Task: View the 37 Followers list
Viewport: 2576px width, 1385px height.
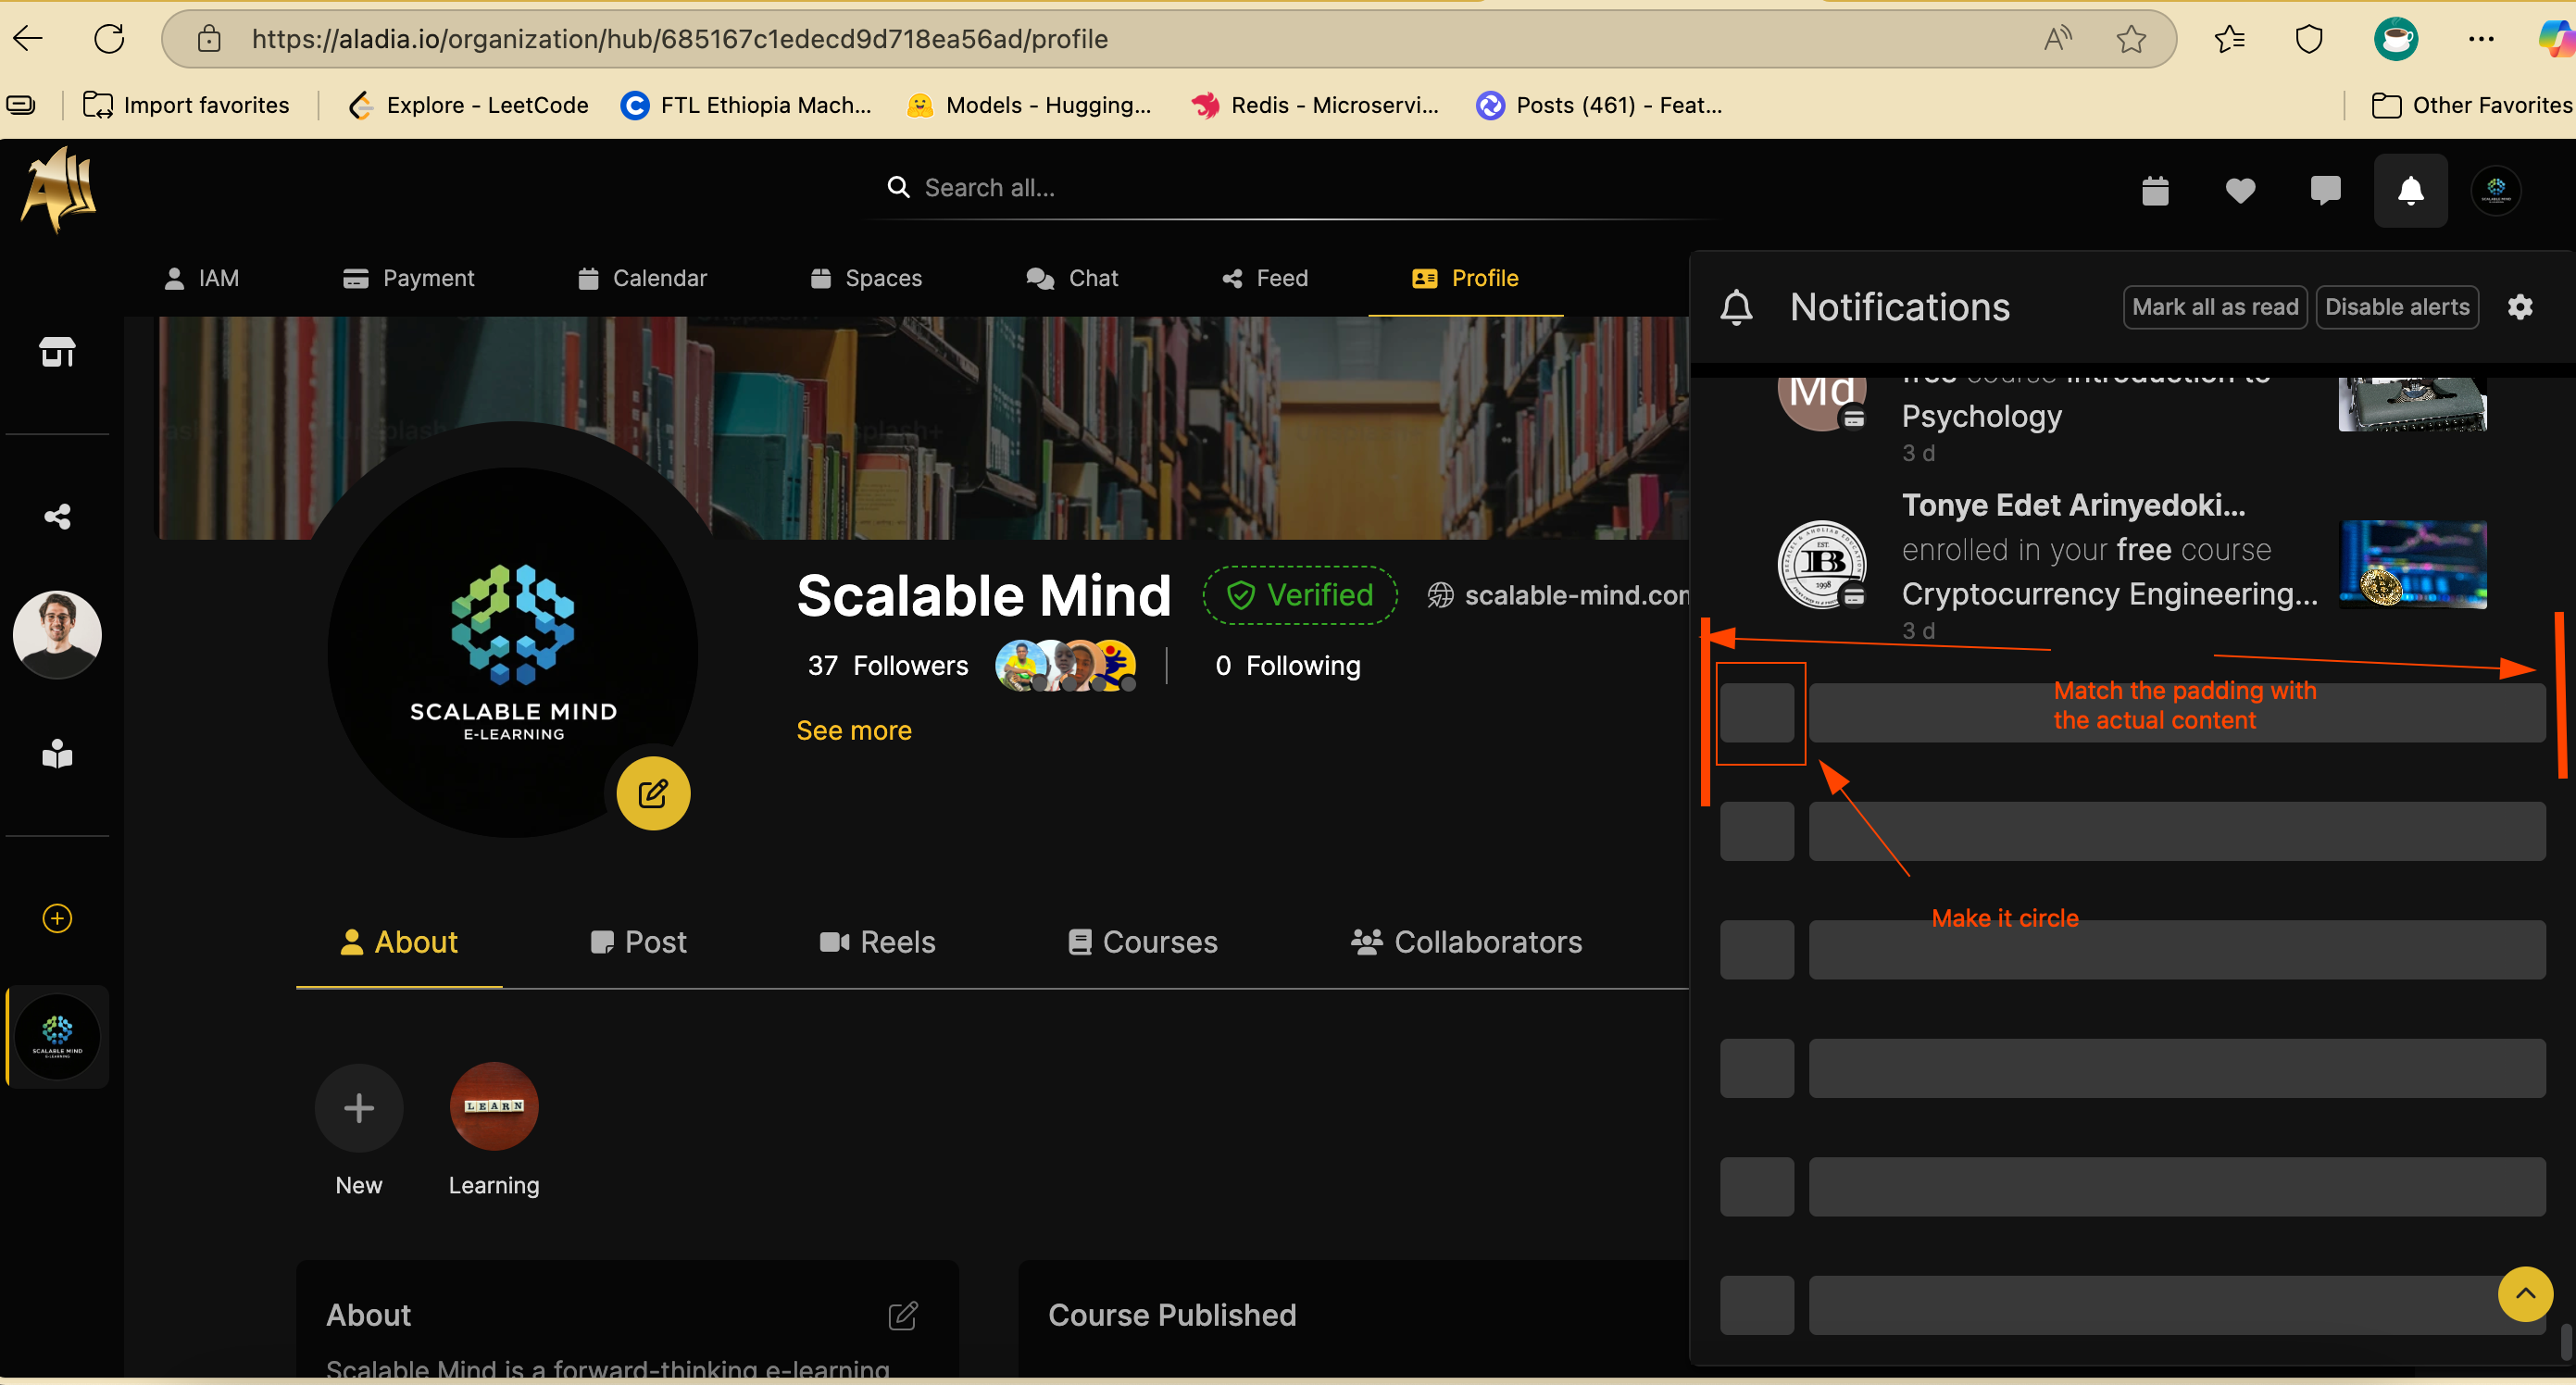Action: [888, 666]
